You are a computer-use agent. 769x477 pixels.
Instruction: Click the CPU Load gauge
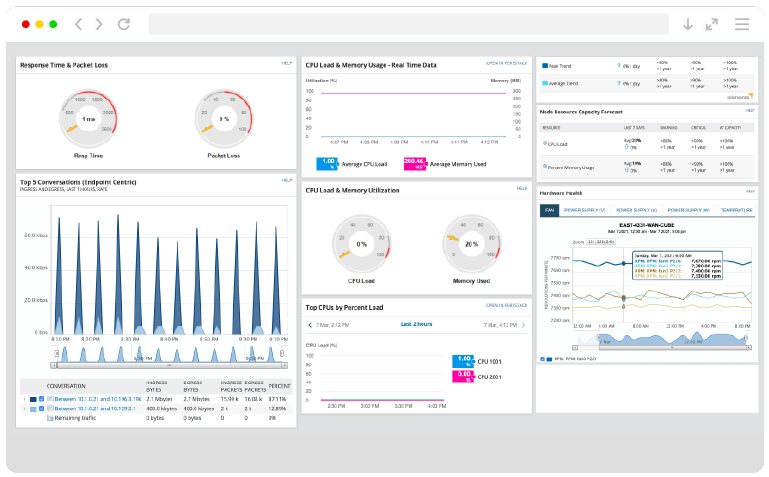361,244
